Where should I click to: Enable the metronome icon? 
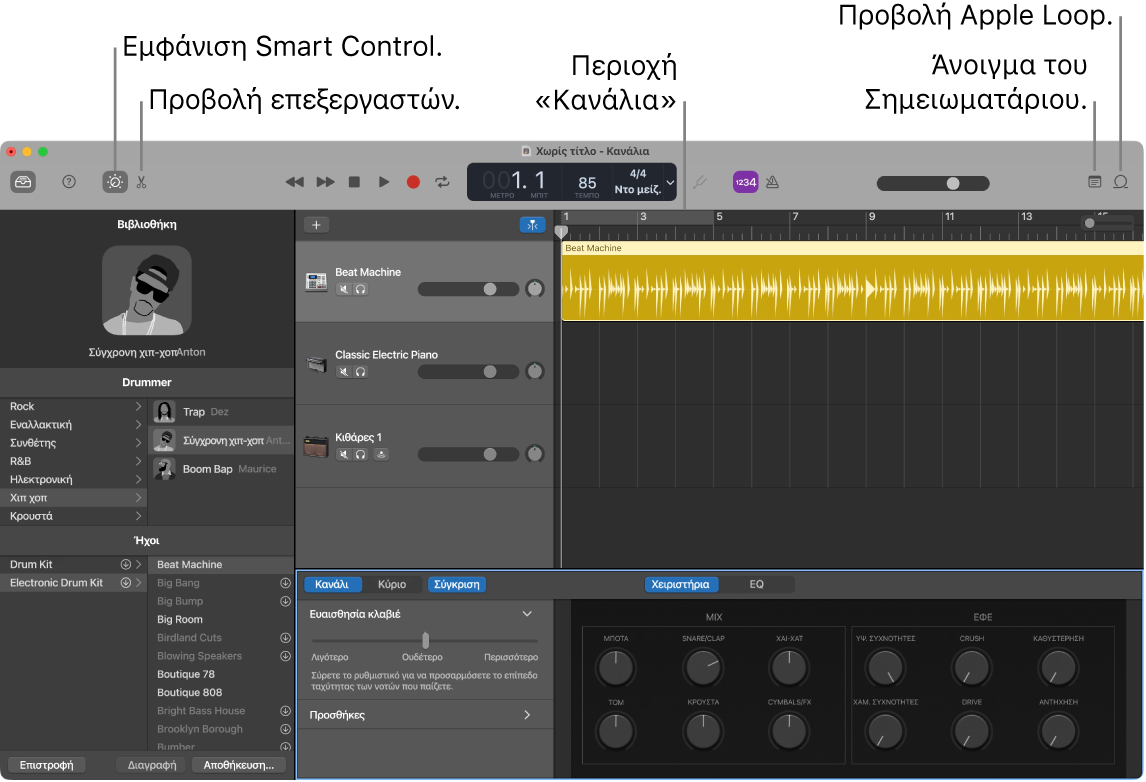[771, 182]
